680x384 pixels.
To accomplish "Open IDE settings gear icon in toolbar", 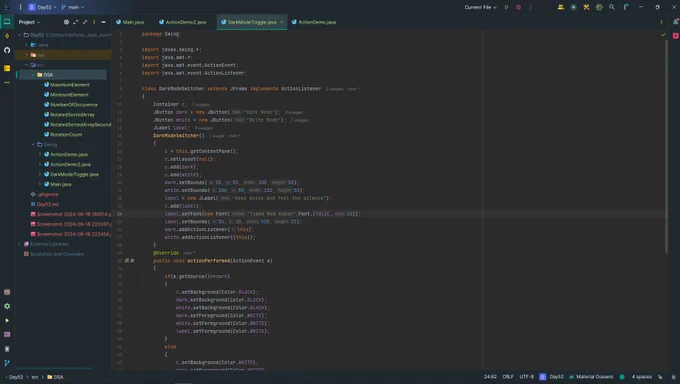I will pyautogui.click(x=599, y=7).
